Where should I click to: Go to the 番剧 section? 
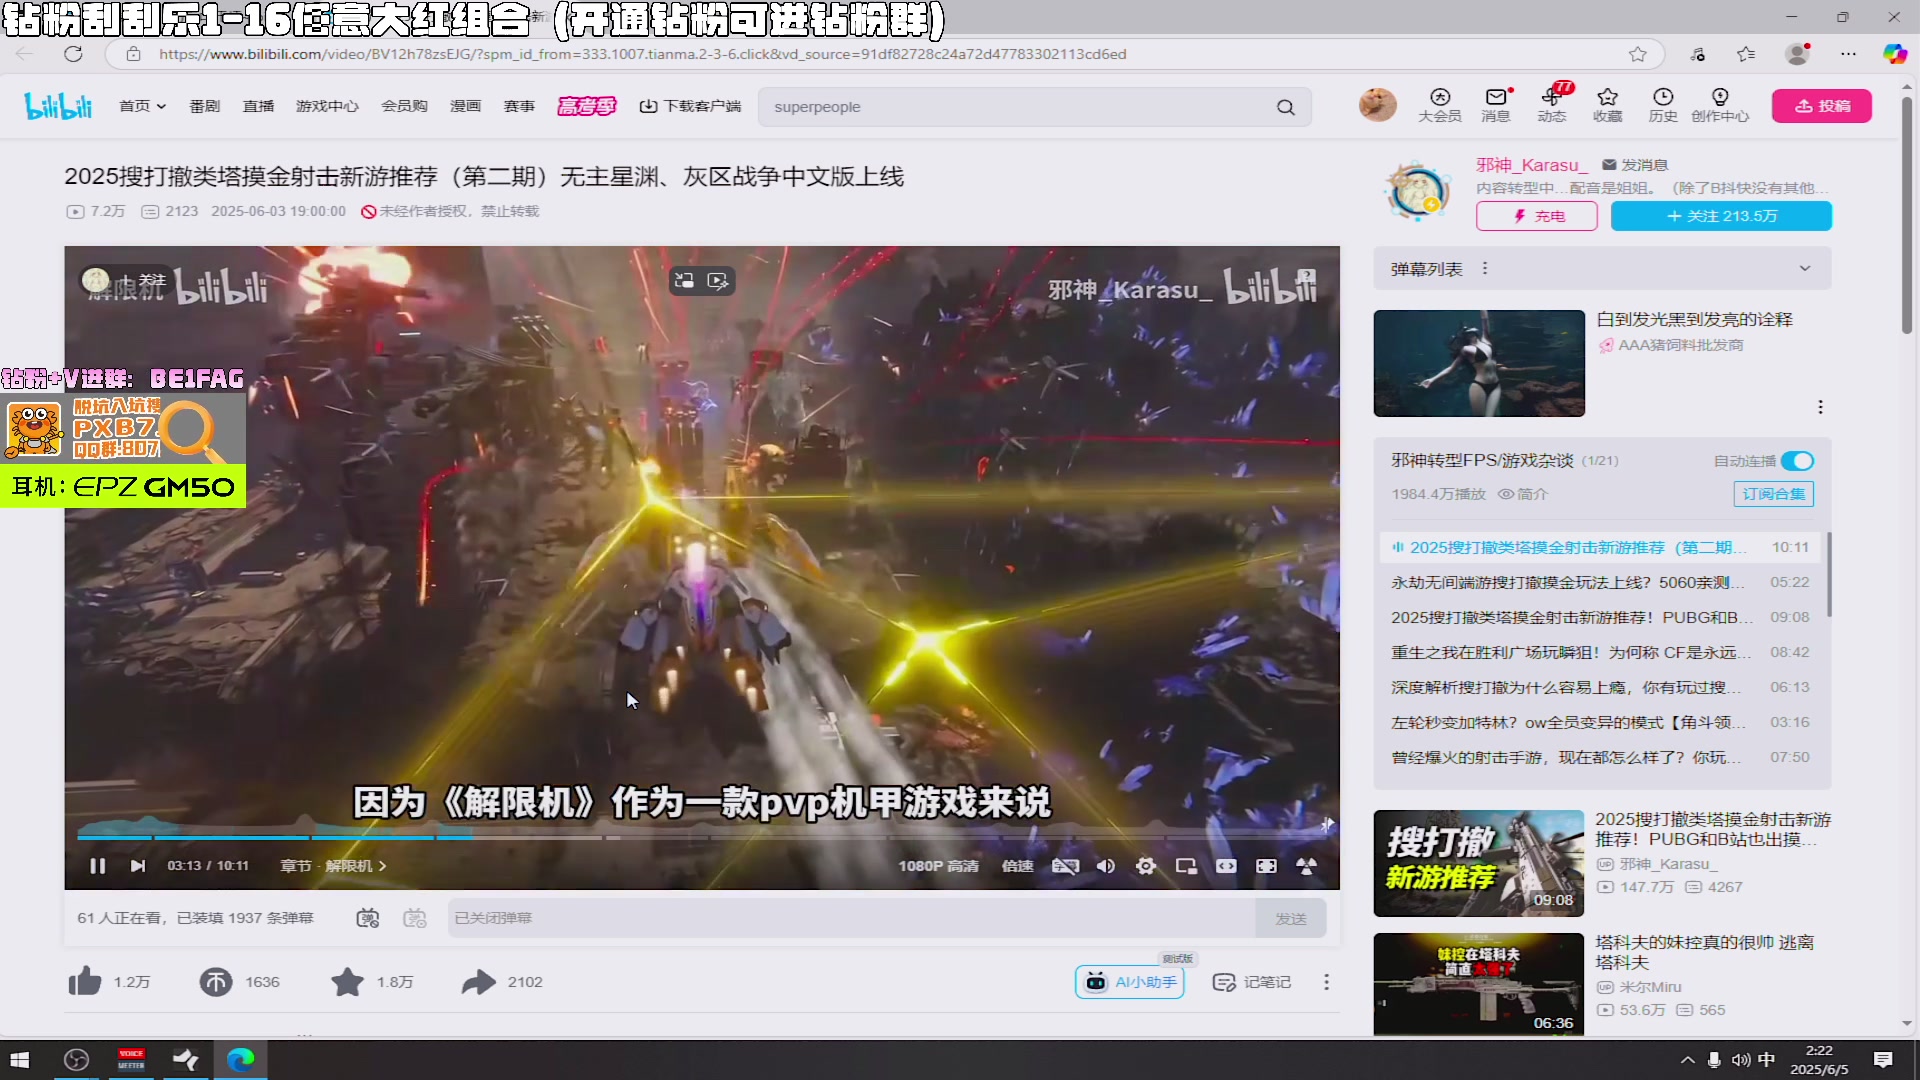click(204, 106)
